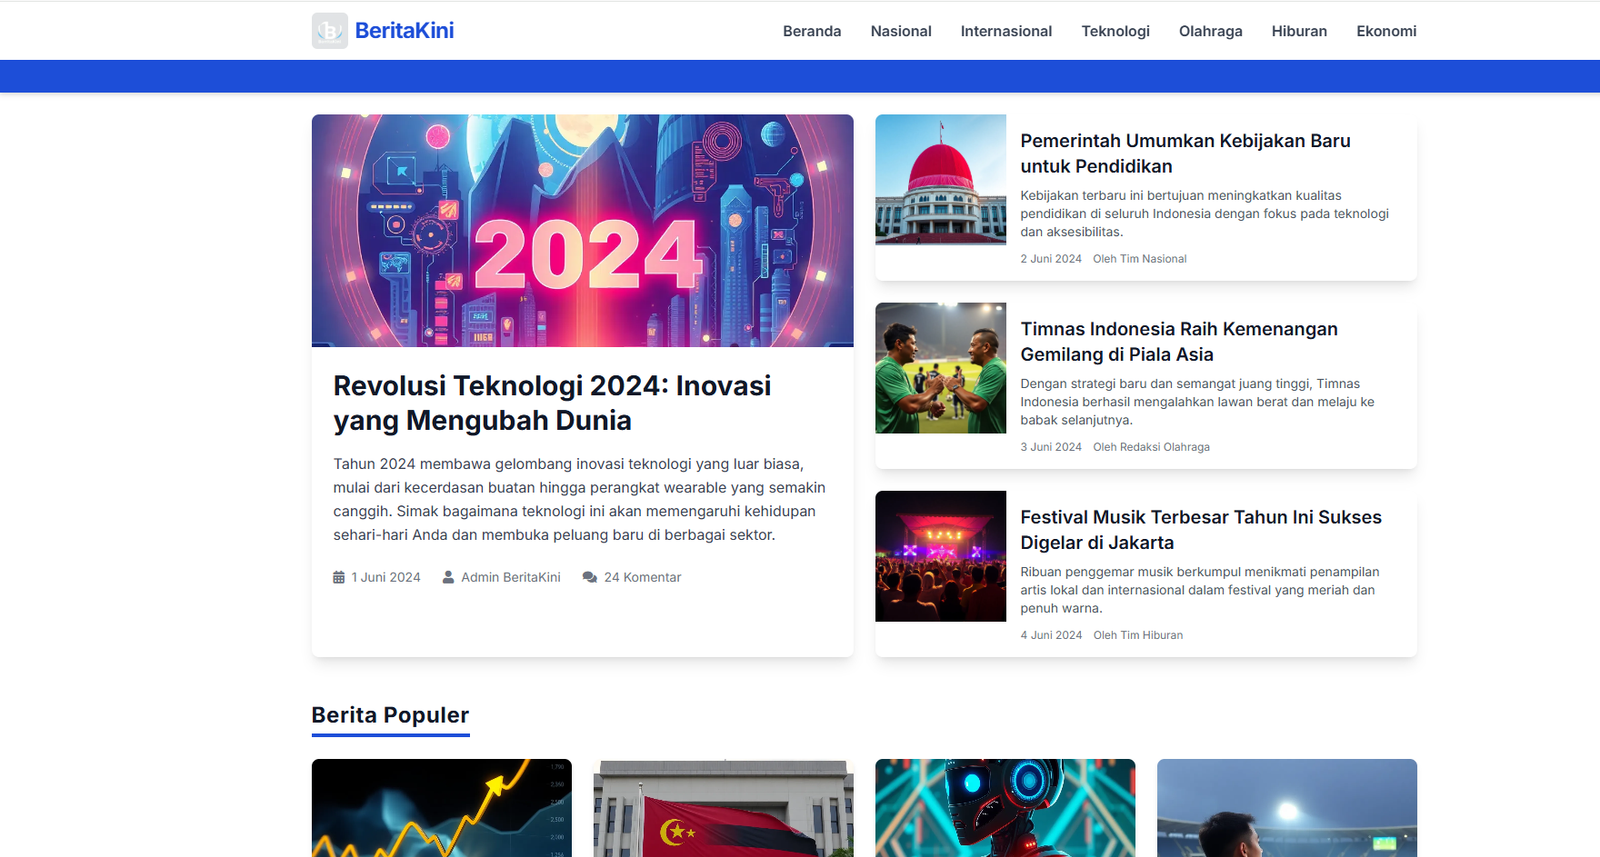Click the football players handshake thumbnail
The width and height of the screenshot is (1600, 857).
(x=941, y=368)
